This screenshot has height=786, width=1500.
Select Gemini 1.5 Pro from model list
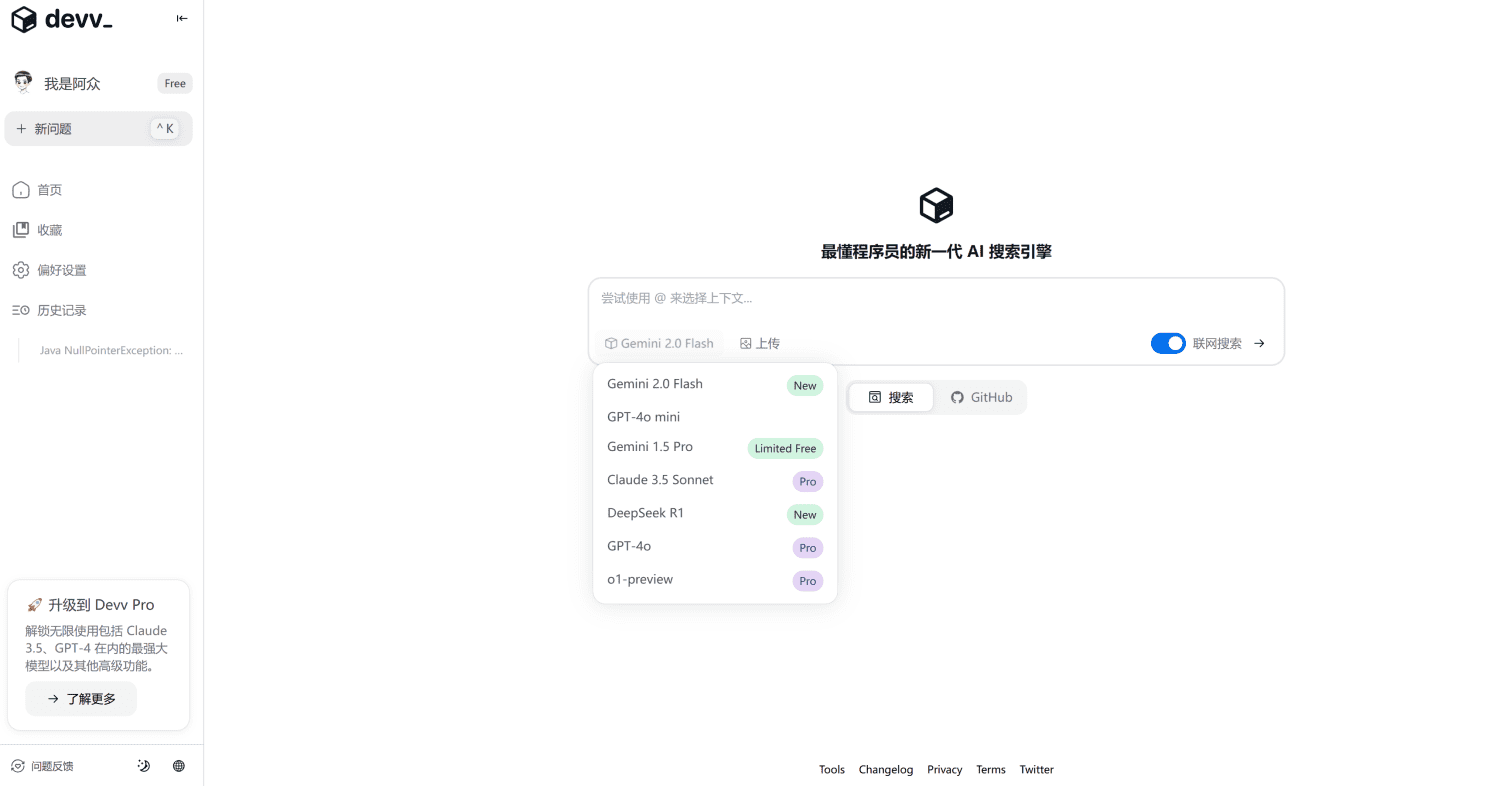pyautogui.click(x=715, y=448)
